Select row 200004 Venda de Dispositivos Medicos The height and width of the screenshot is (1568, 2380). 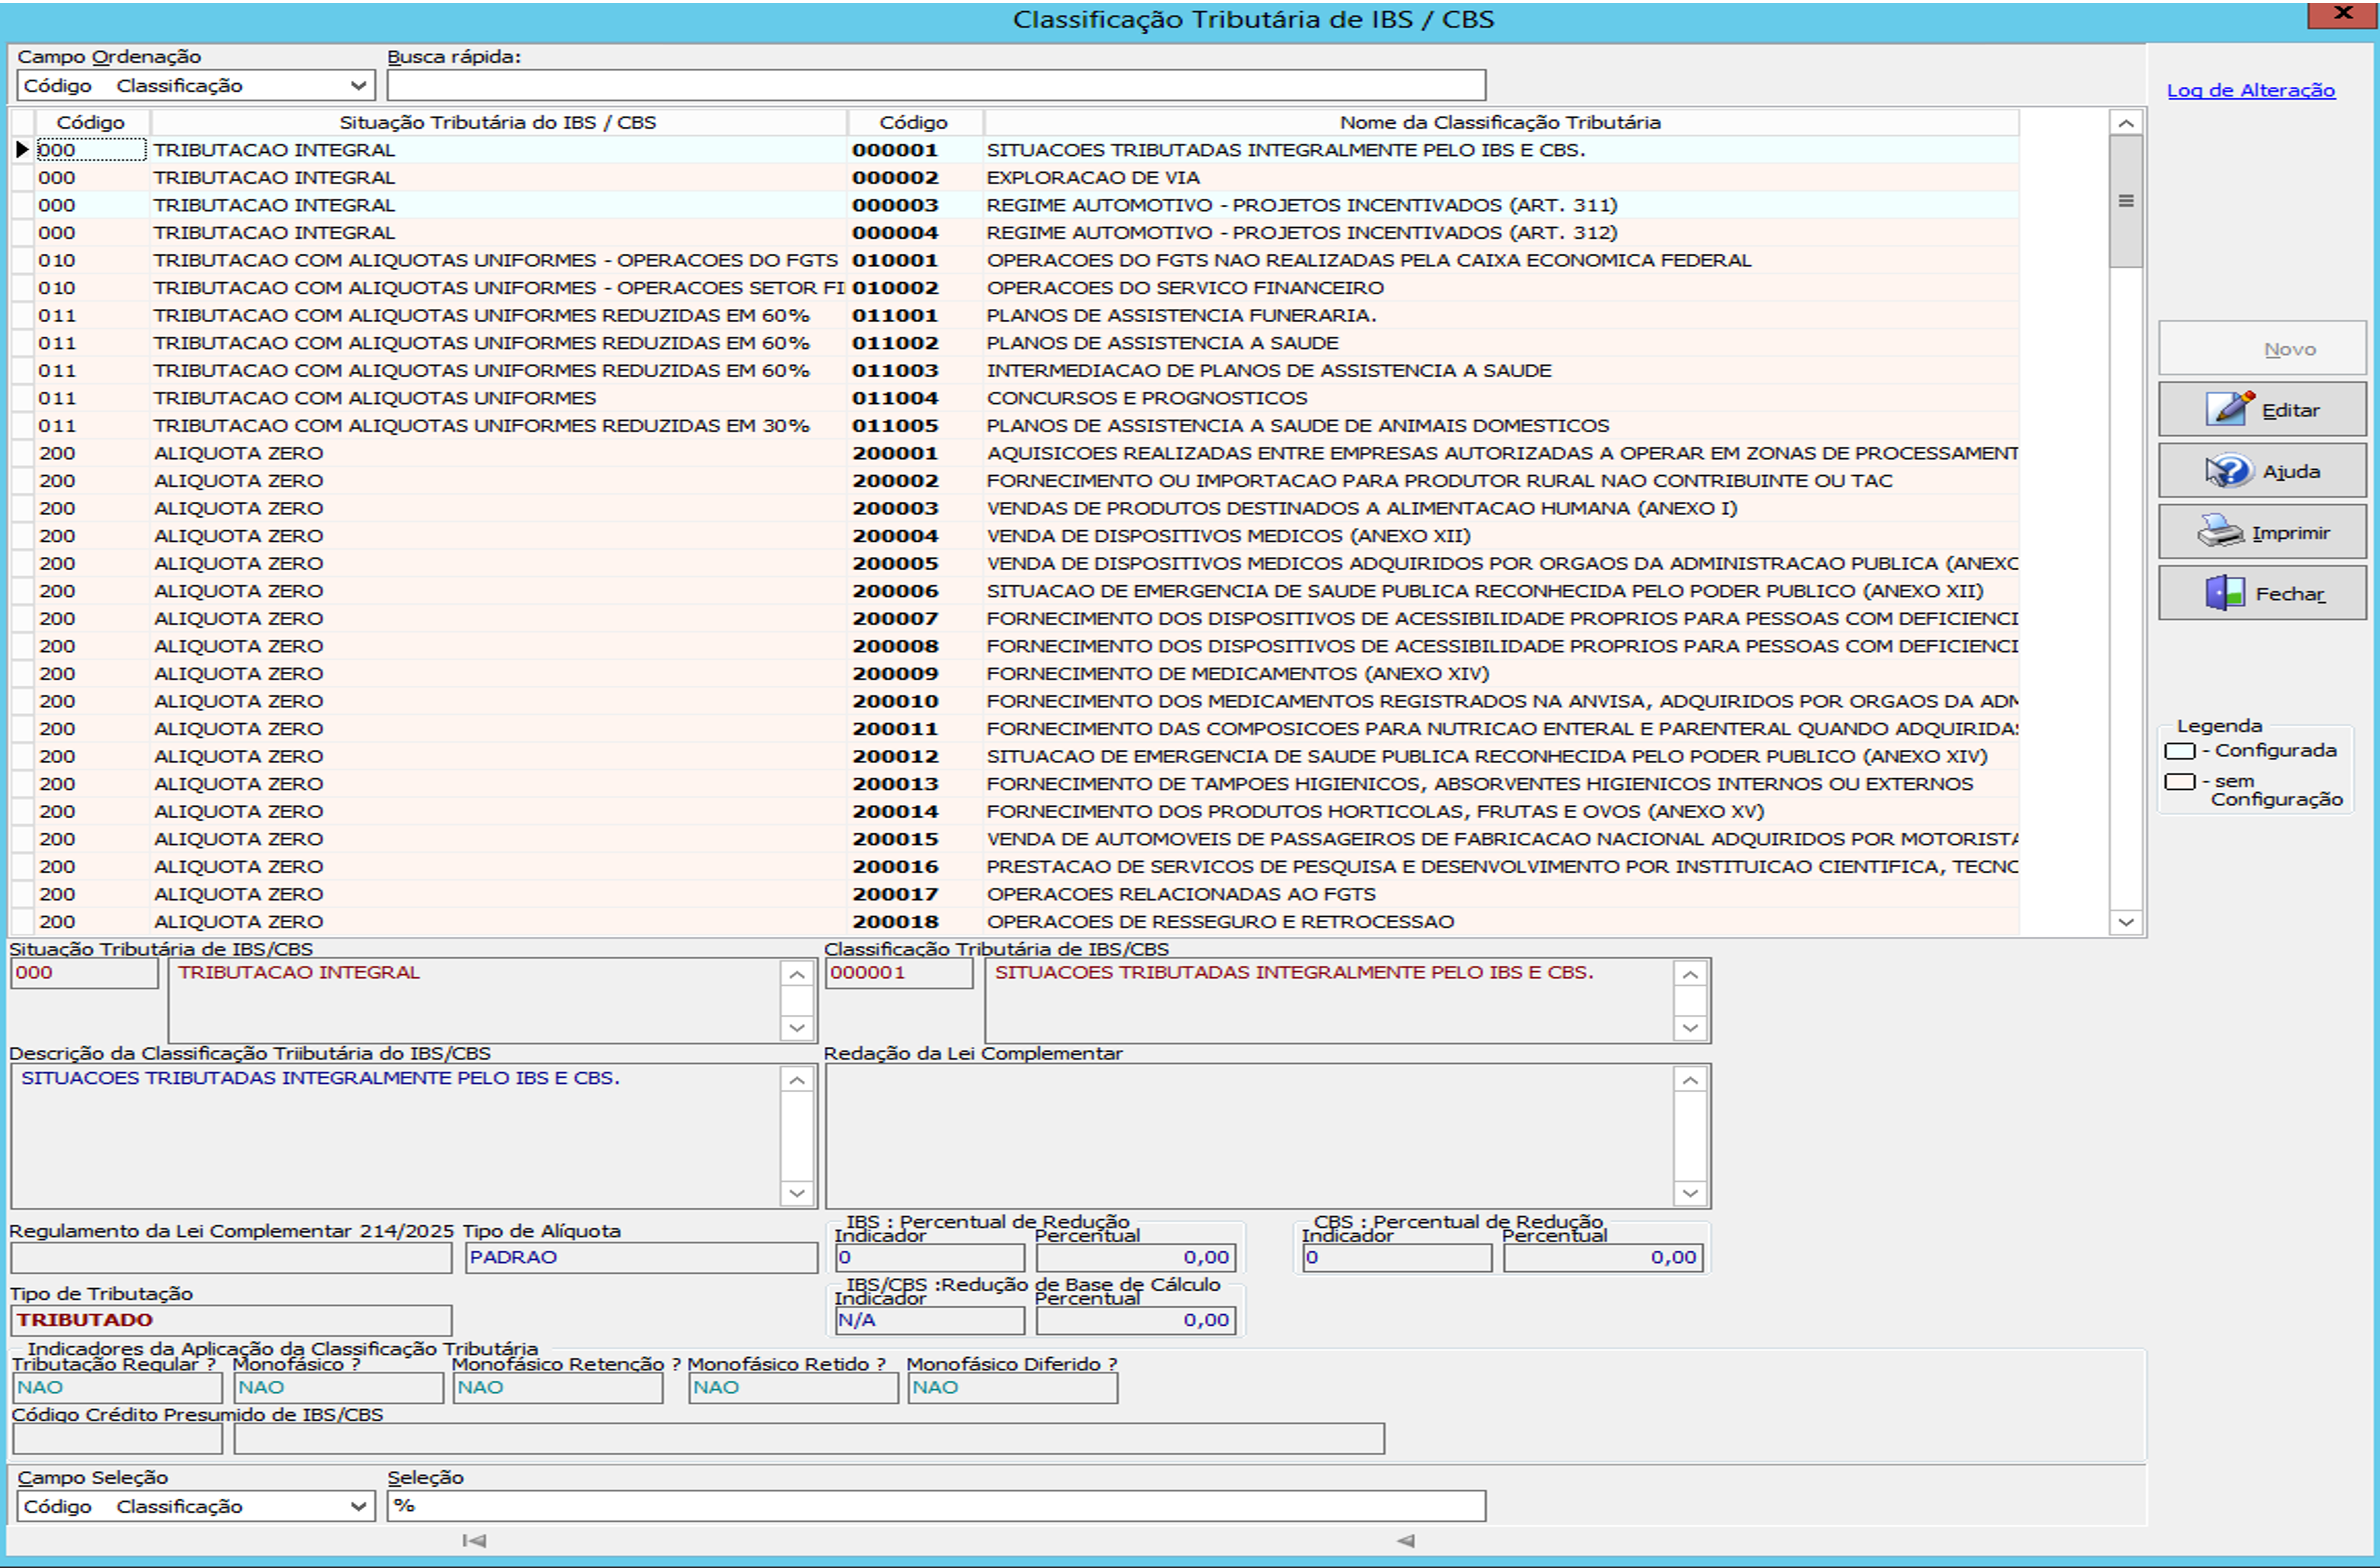tap(1228, 536)
